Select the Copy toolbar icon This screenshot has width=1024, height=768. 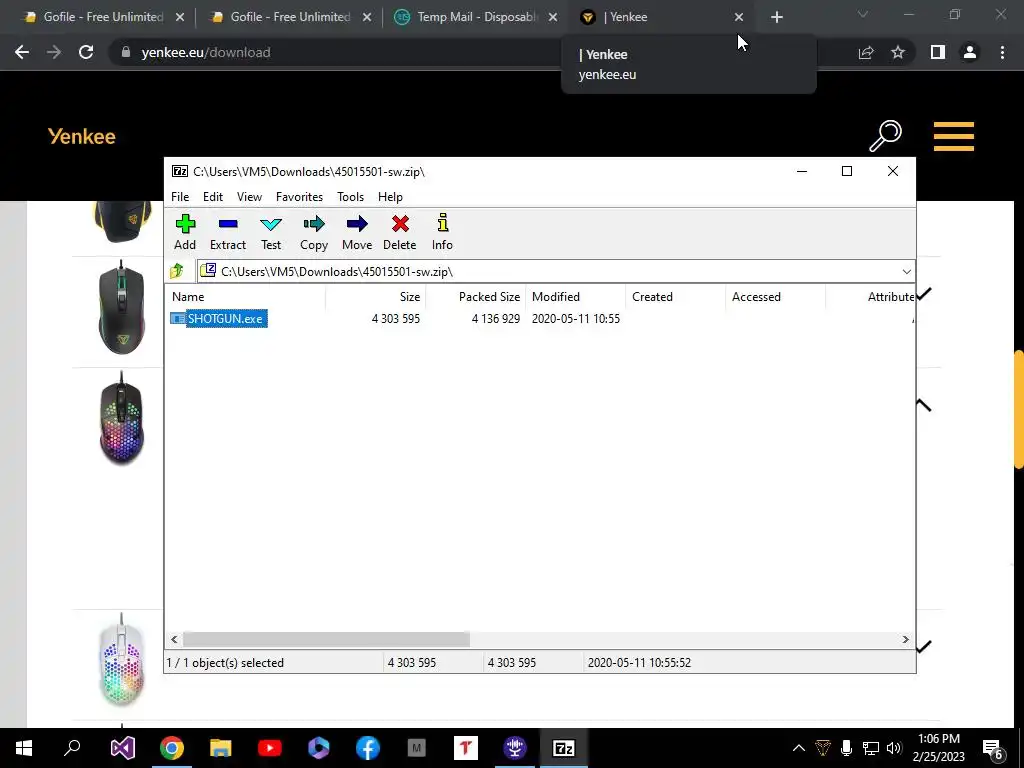[x=313, y=232]
